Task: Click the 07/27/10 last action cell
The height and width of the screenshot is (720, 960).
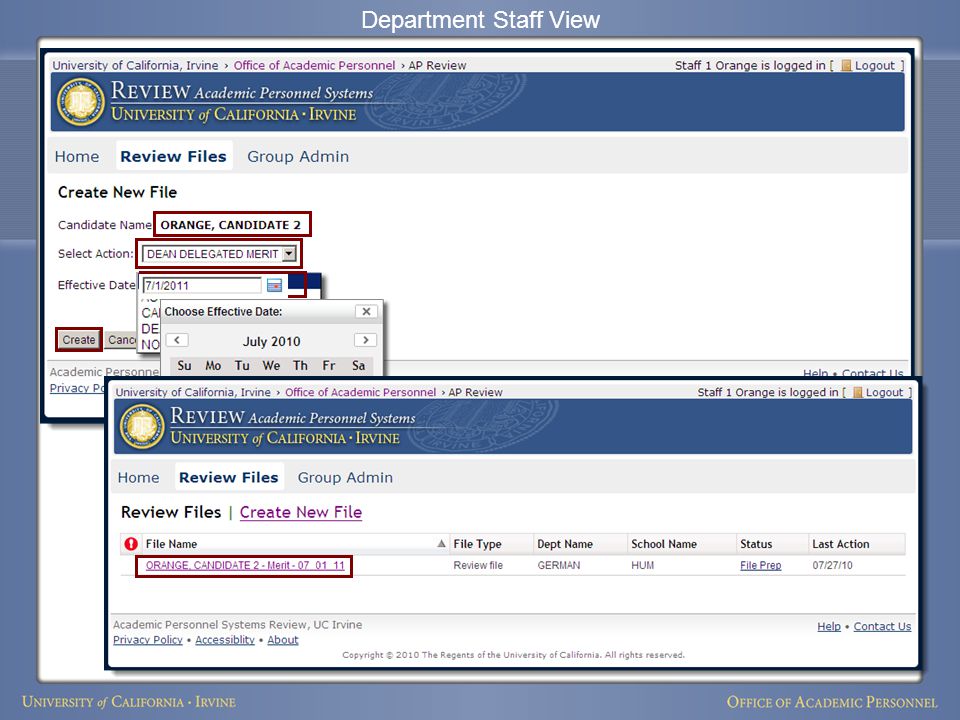Action: point(832,565)
